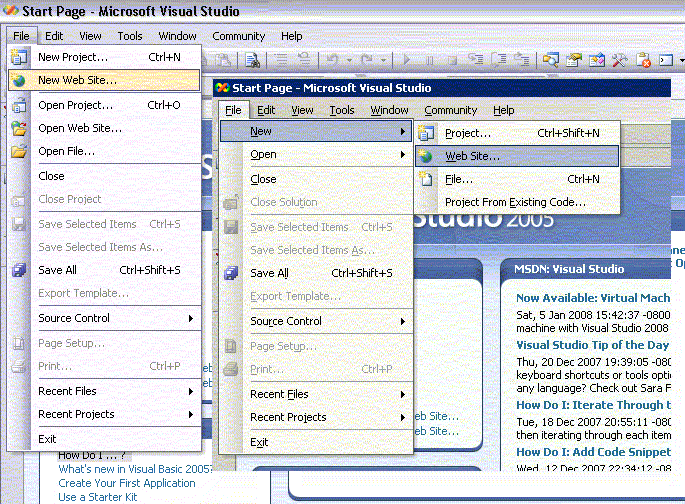Choose New Web Site… highlighted in the outer File menu
The image size is (685, 504).
click(x=104, y=80)
